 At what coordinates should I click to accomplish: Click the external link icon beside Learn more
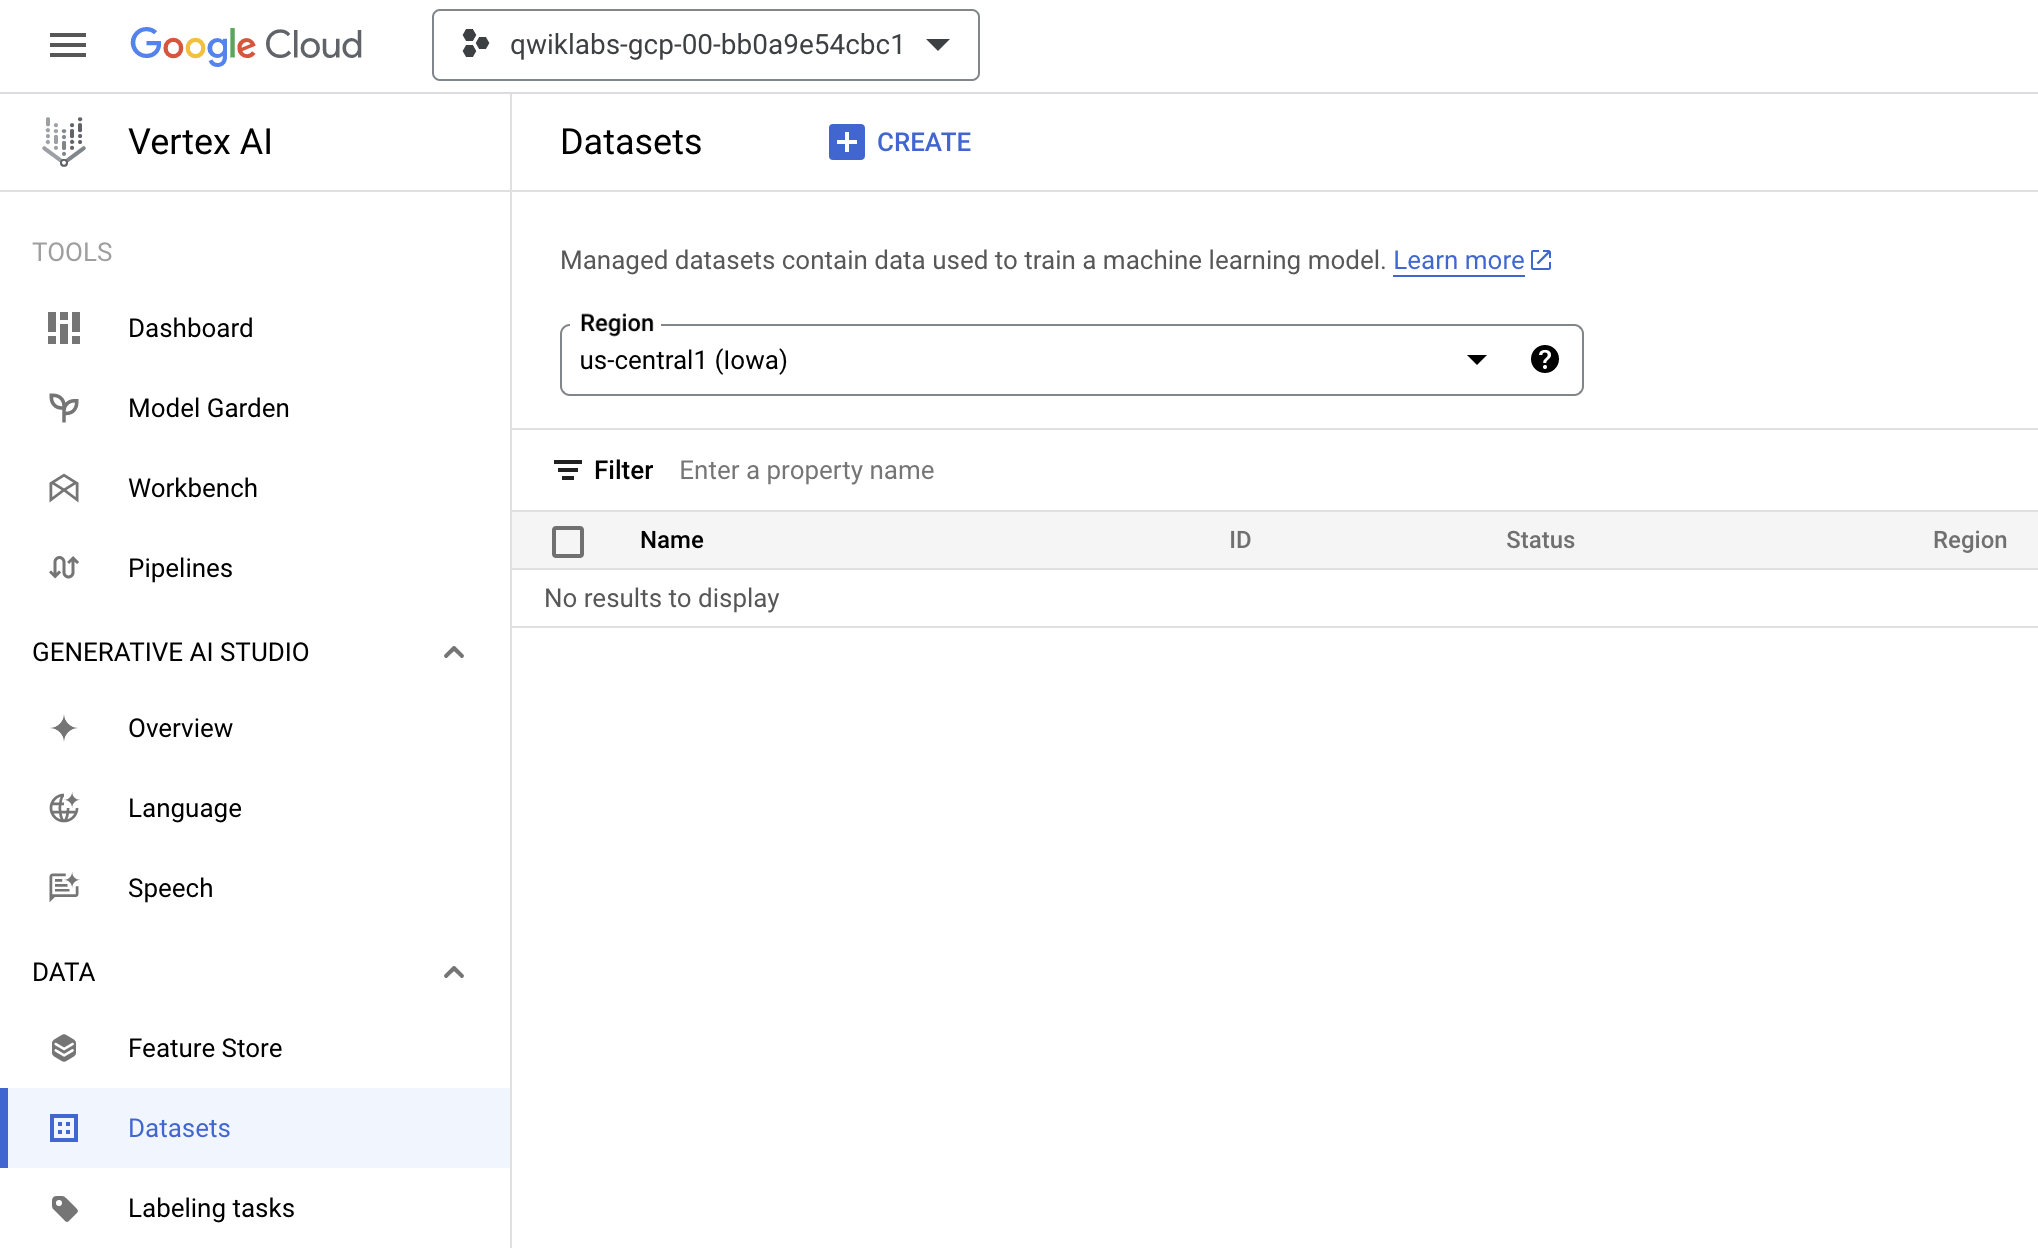point(1541,260)
